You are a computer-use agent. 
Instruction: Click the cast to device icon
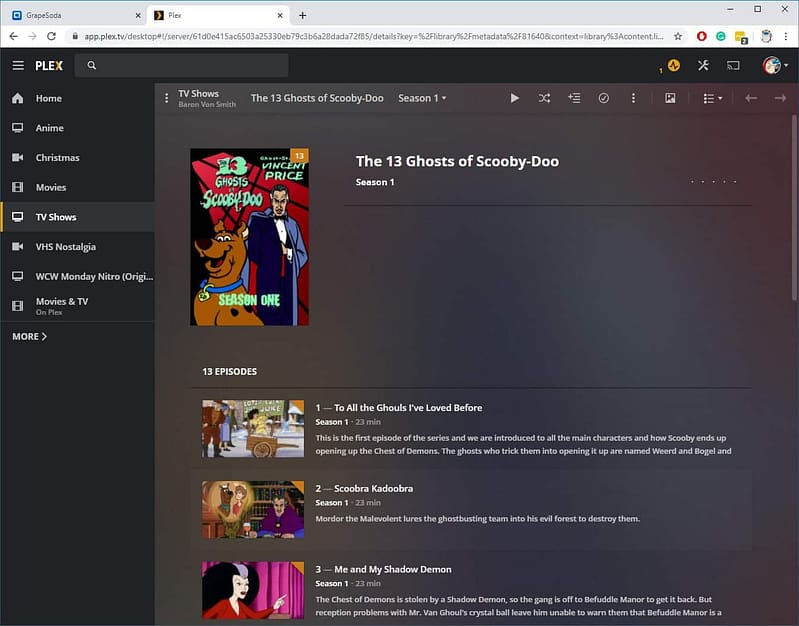(733, 65)
